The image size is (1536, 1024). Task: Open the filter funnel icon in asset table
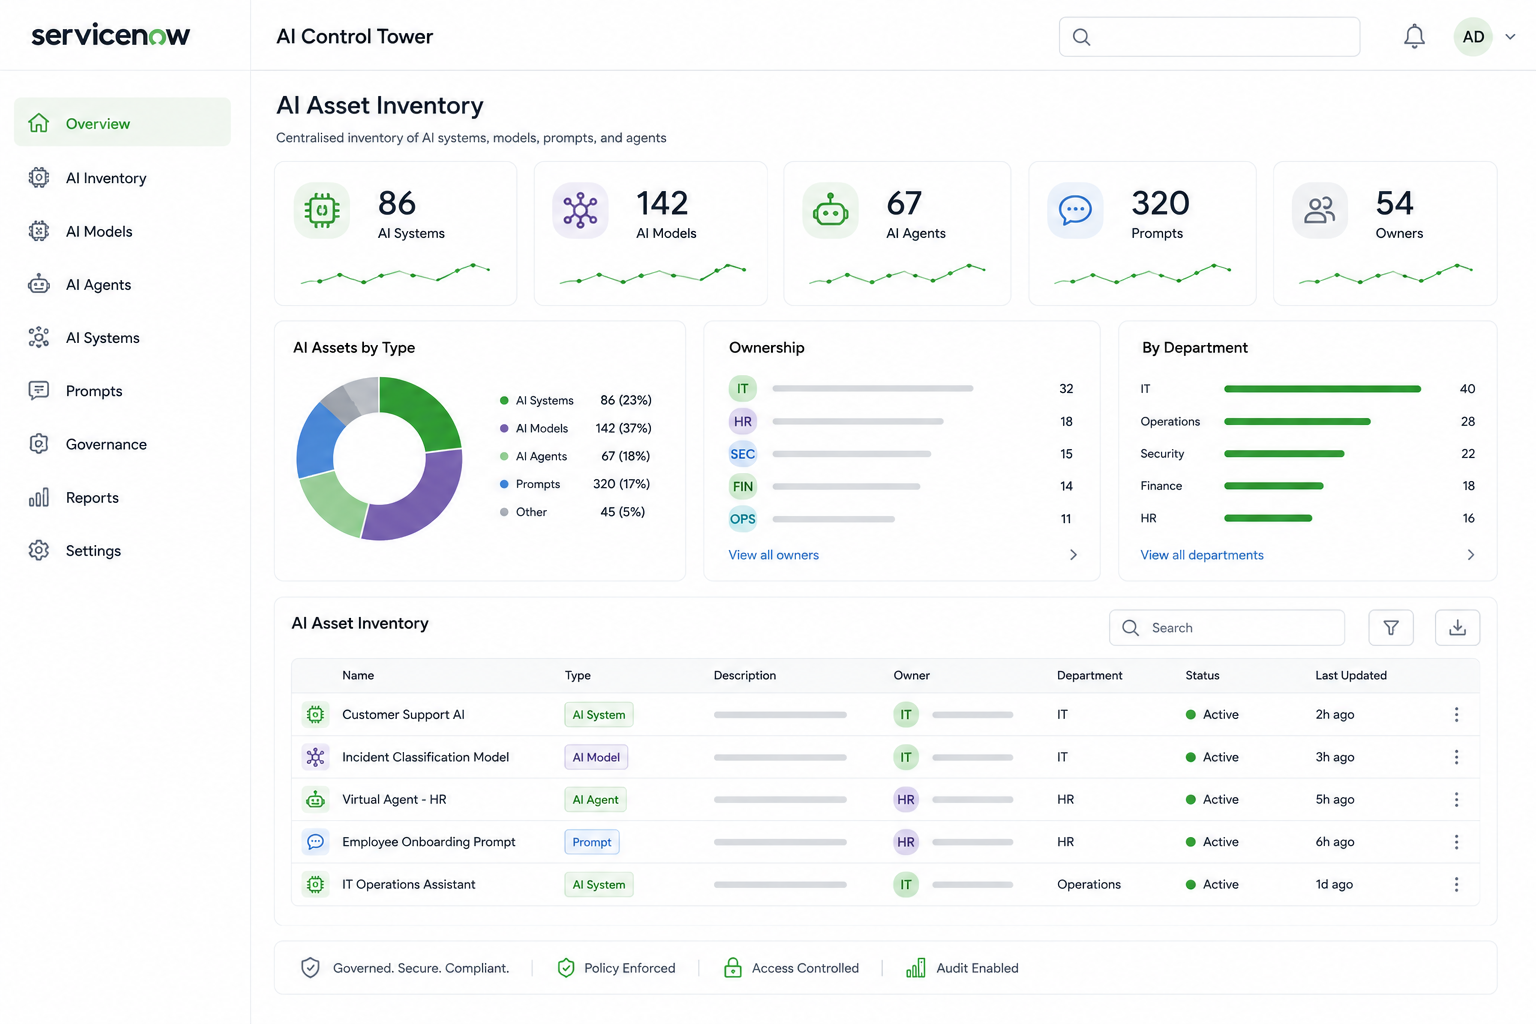[1391, 627]
